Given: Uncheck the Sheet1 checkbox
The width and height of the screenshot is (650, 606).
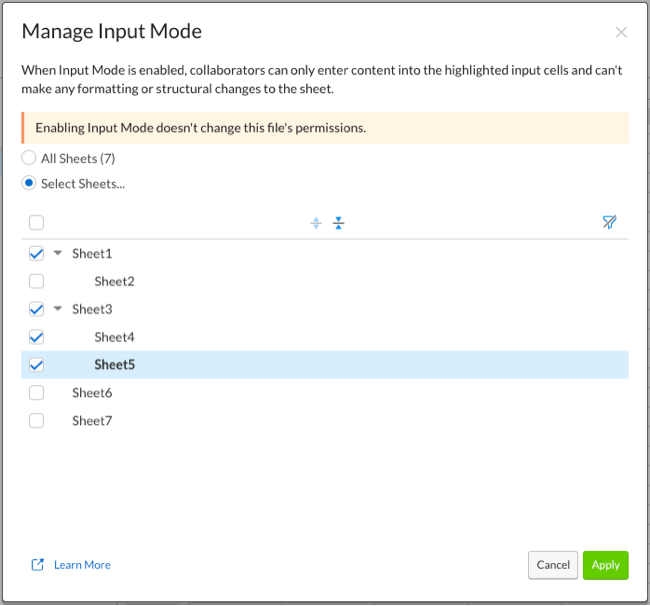Looking at the screenshot, I should coord(37,254).
